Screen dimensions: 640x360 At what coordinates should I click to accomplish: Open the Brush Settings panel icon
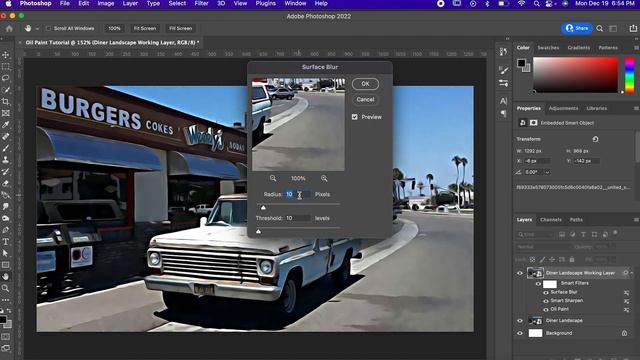point(503,70)
